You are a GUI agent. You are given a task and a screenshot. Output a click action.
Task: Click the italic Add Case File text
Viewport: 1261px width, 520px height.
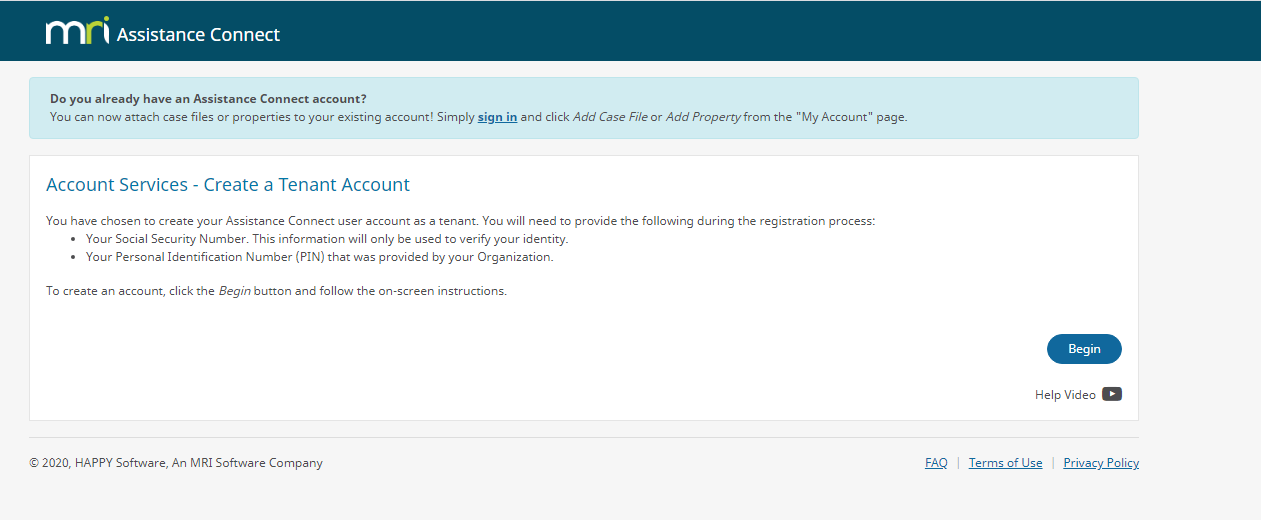(x=610, y=117)
